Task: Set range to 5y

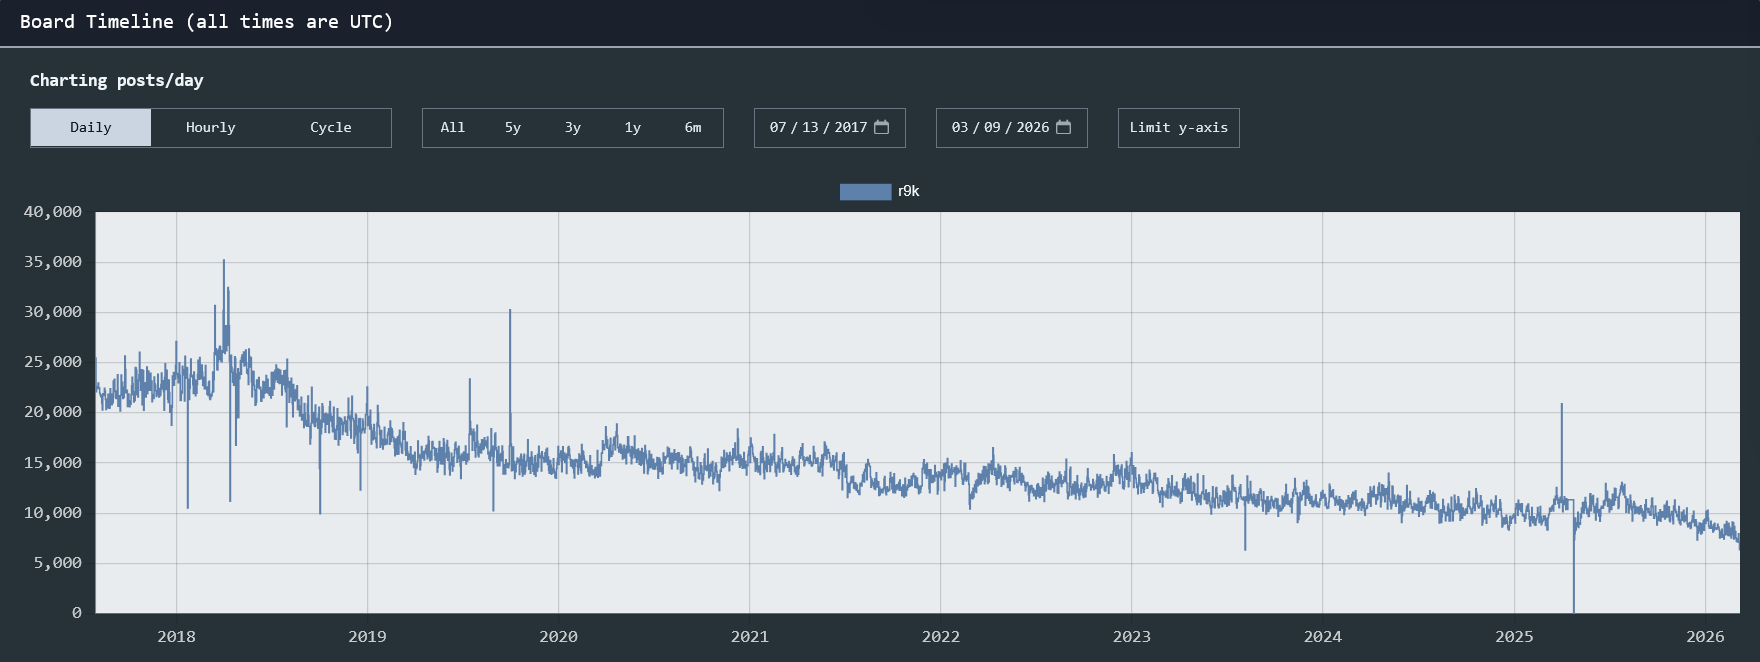Action: pyautogui.click(x=513, y=128)
